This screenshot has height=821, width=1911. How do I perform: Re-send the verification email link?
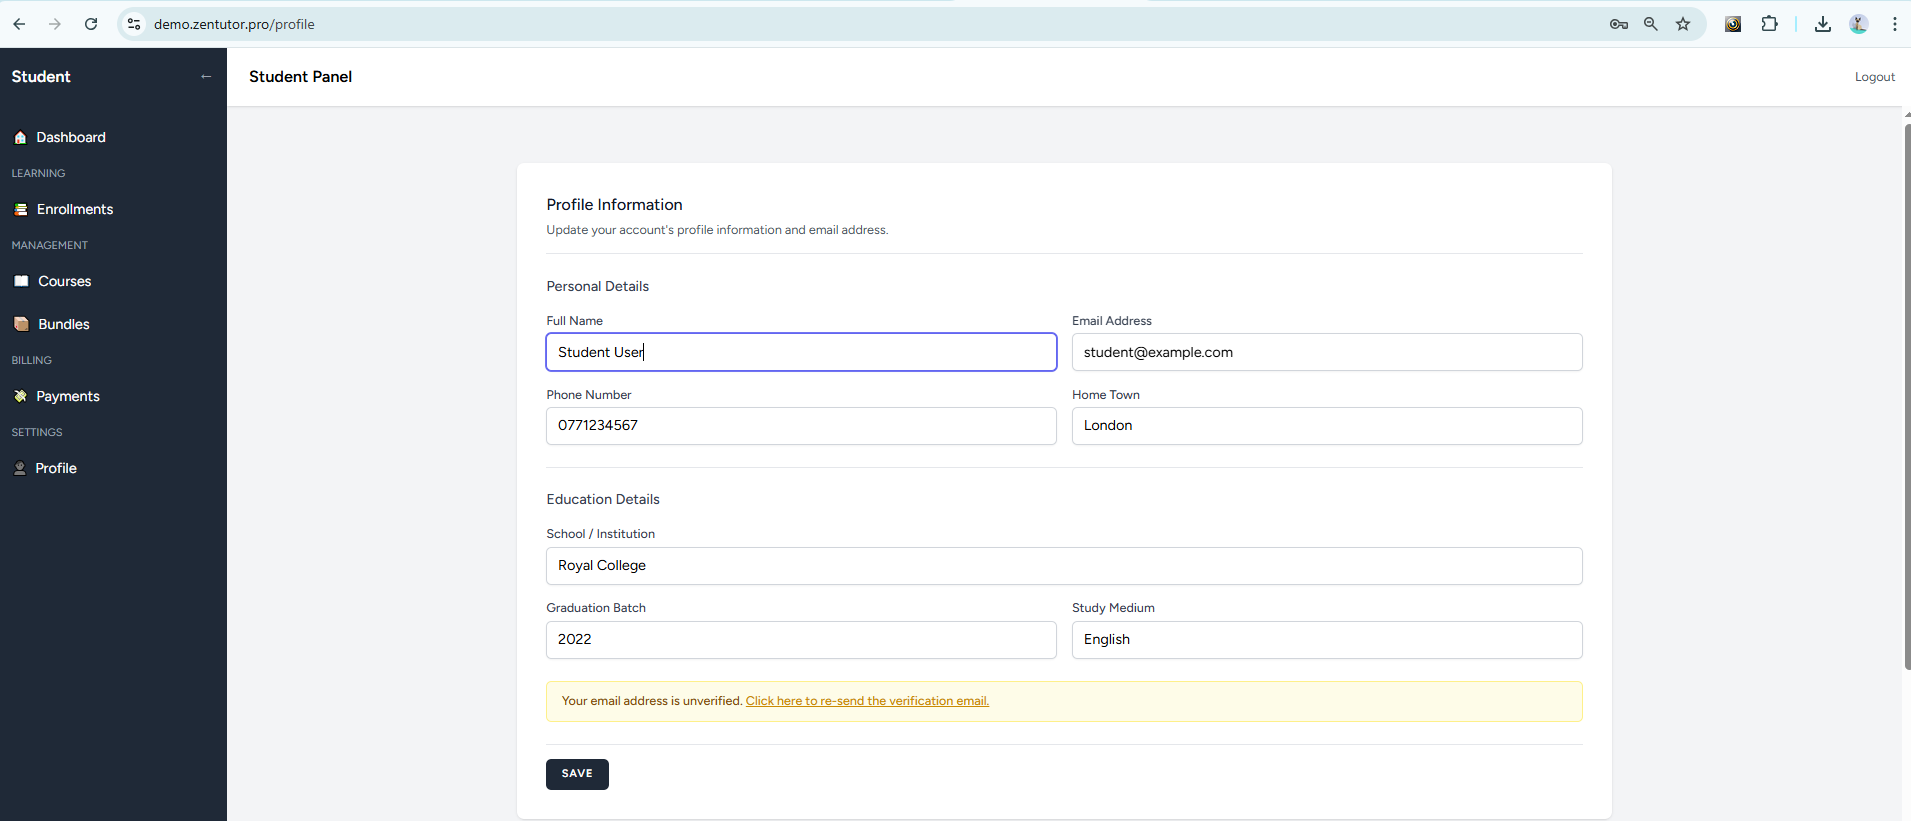(867, 701)
